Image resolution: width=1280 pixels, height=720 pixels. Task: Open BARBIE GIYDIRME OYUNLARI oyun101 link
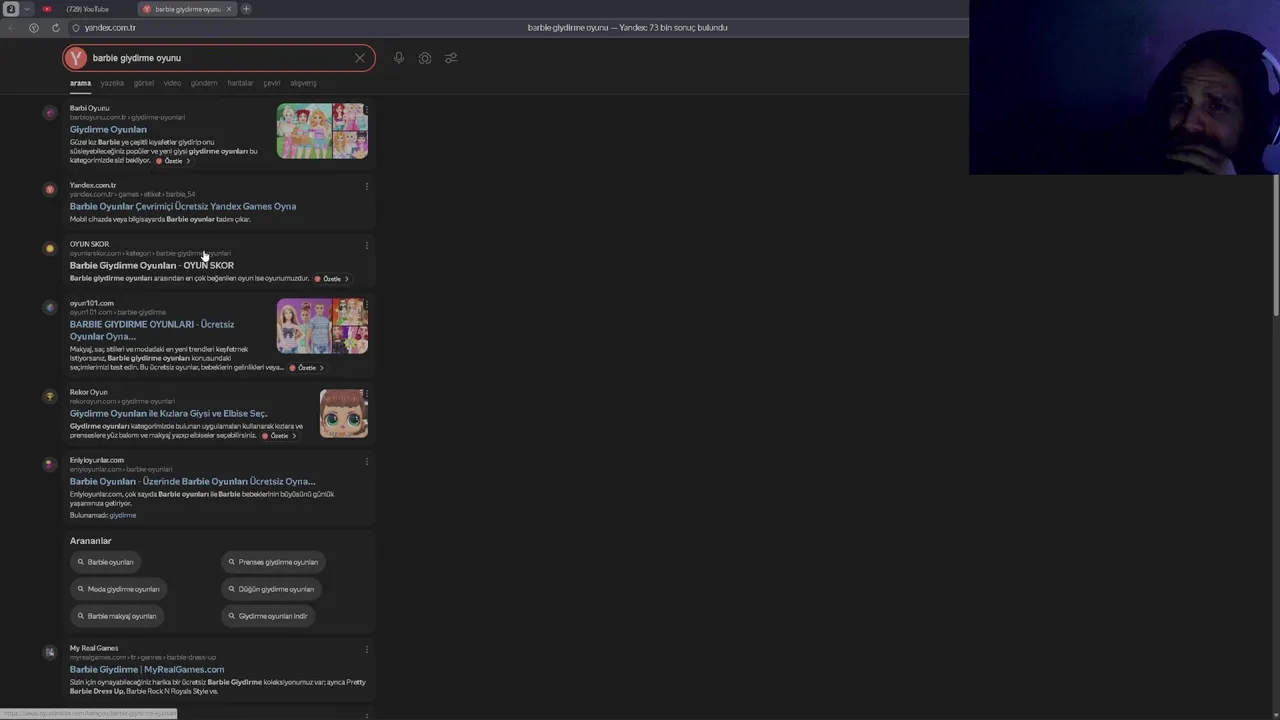pos(152,330)
